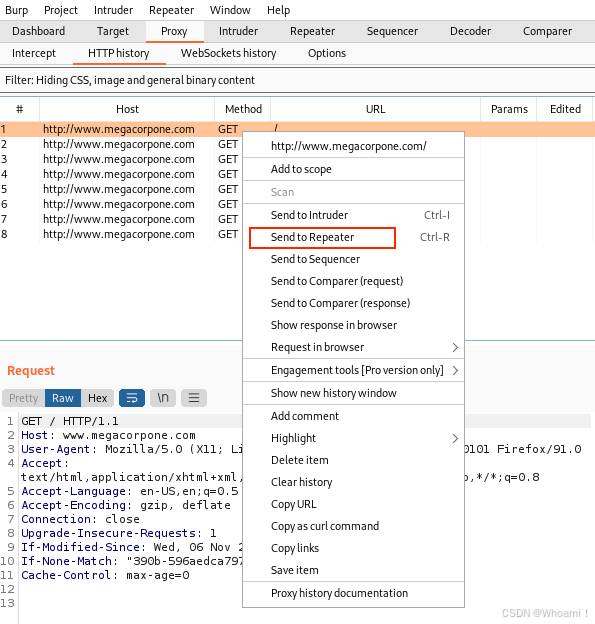
Task: Choose Delete item in context menu
Action: click(x=353, y=460)
